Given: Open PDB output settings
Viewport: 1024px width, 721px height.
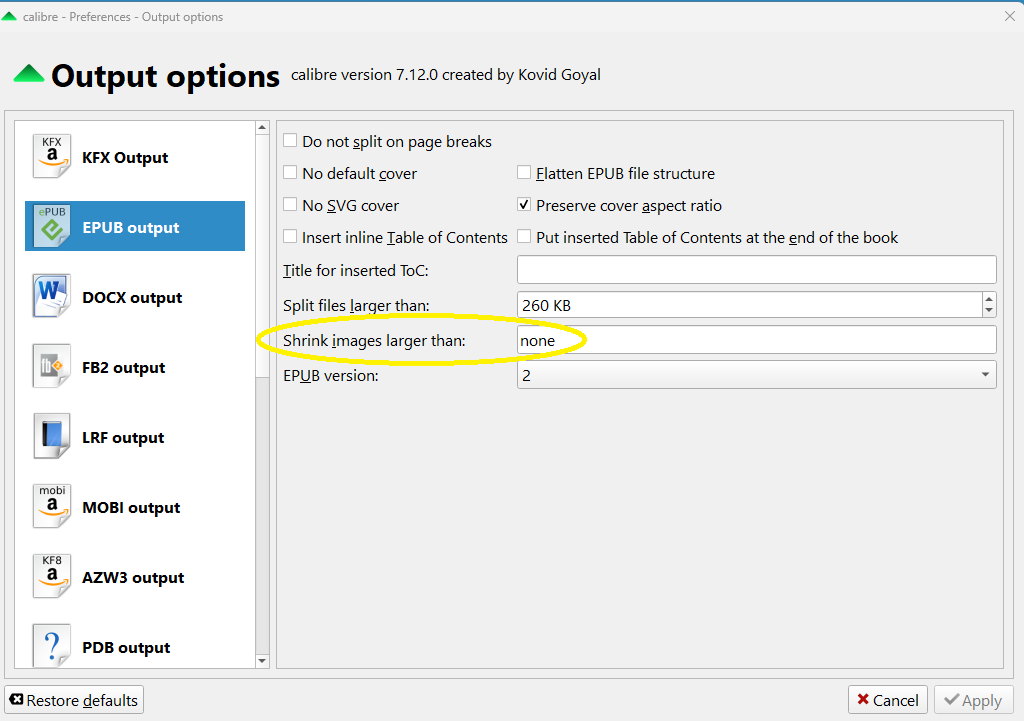Looking at the screenshot, I should 135,646.
